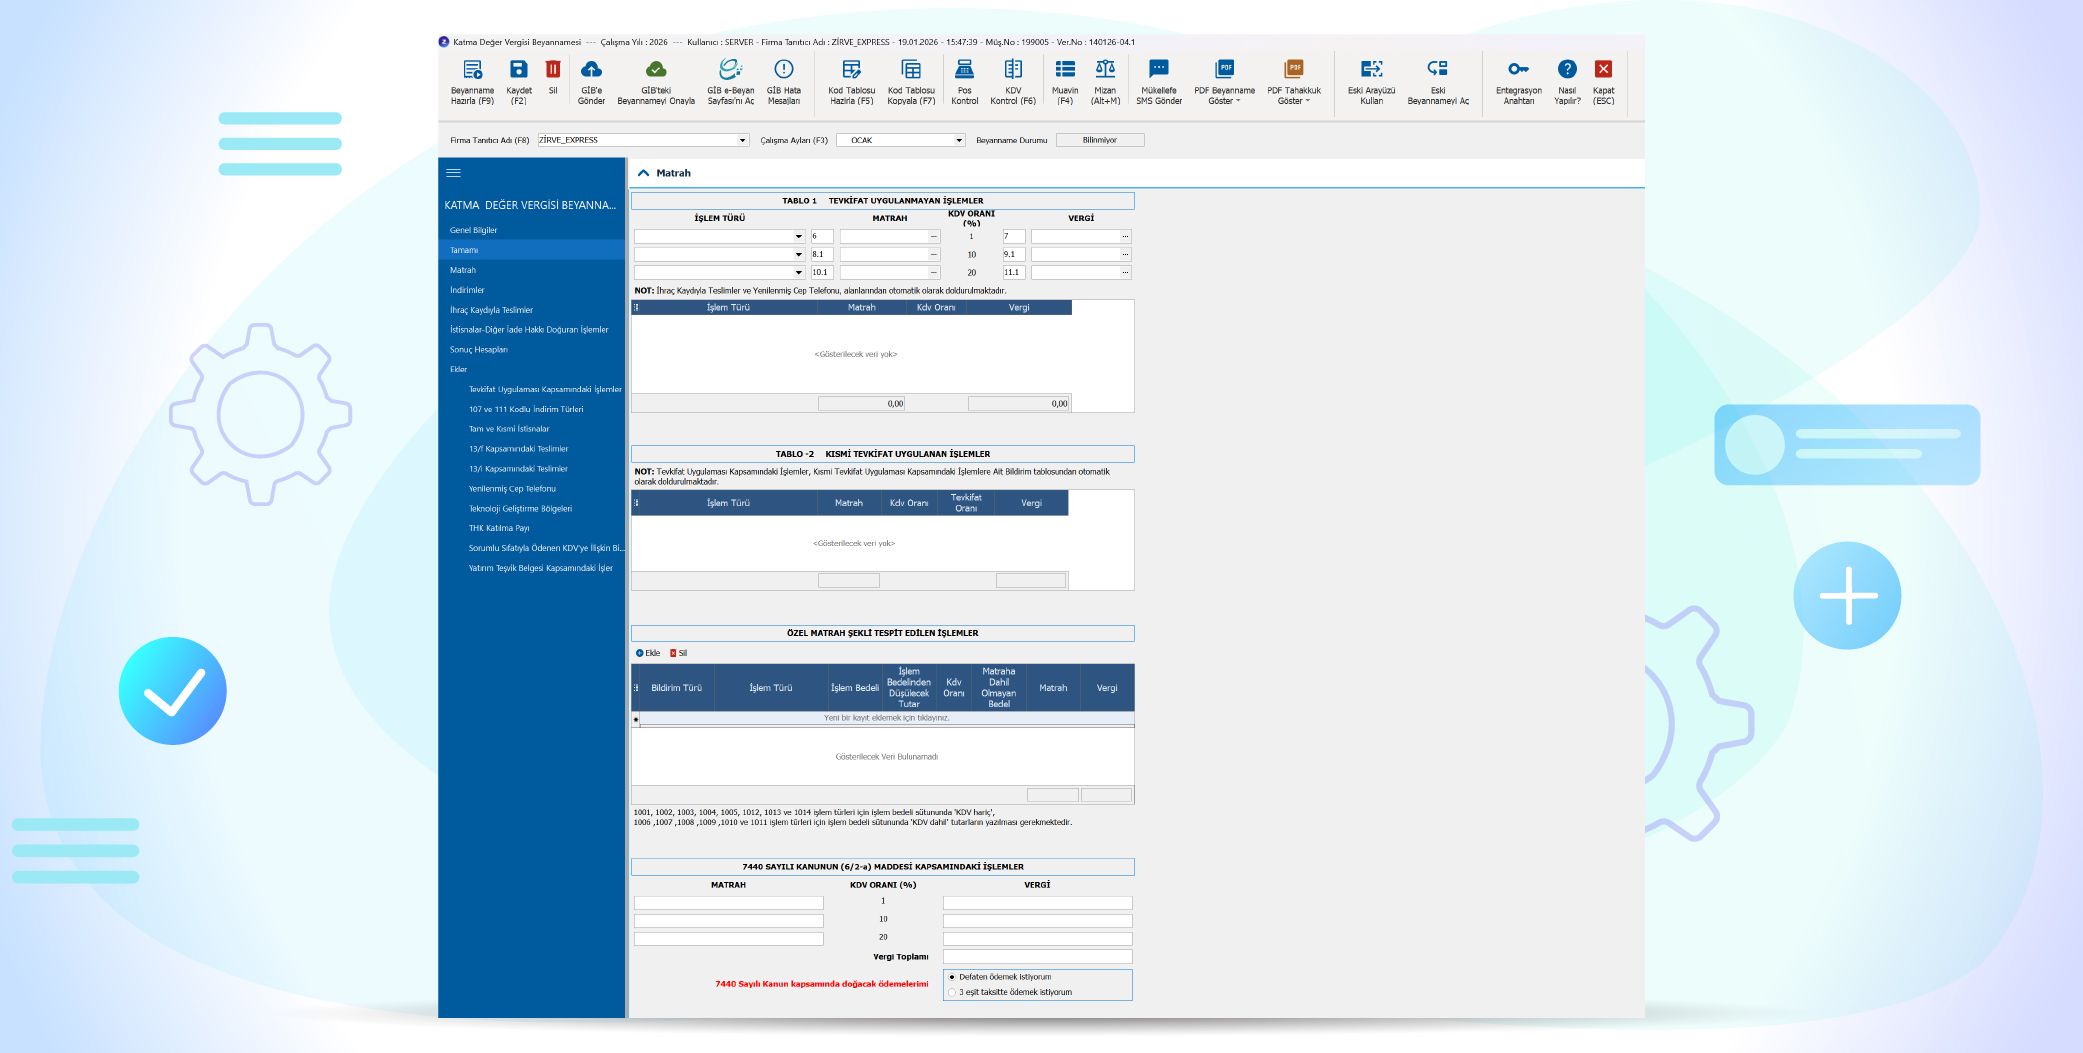Open PDF Tahakkuk Göster
Image resolution: width=2083 pixels, height=1053 pixels.
1294,69
